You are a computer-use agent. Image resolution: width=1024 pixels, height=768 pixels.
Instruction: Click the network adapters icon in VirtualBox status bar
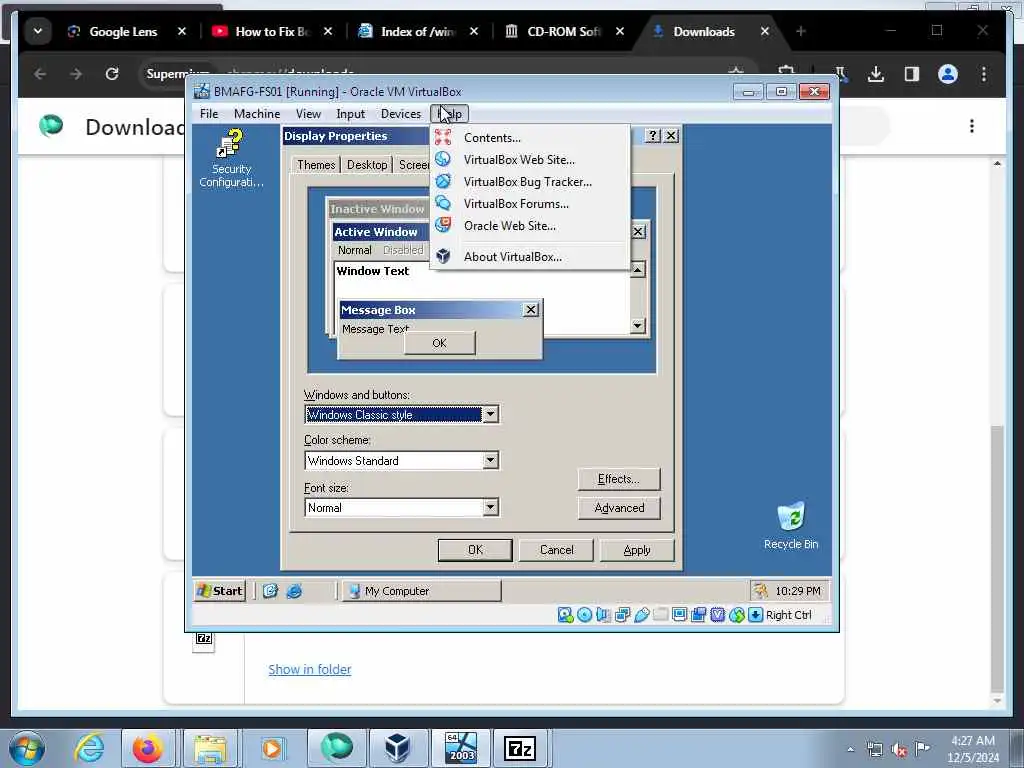coord(622,615)
